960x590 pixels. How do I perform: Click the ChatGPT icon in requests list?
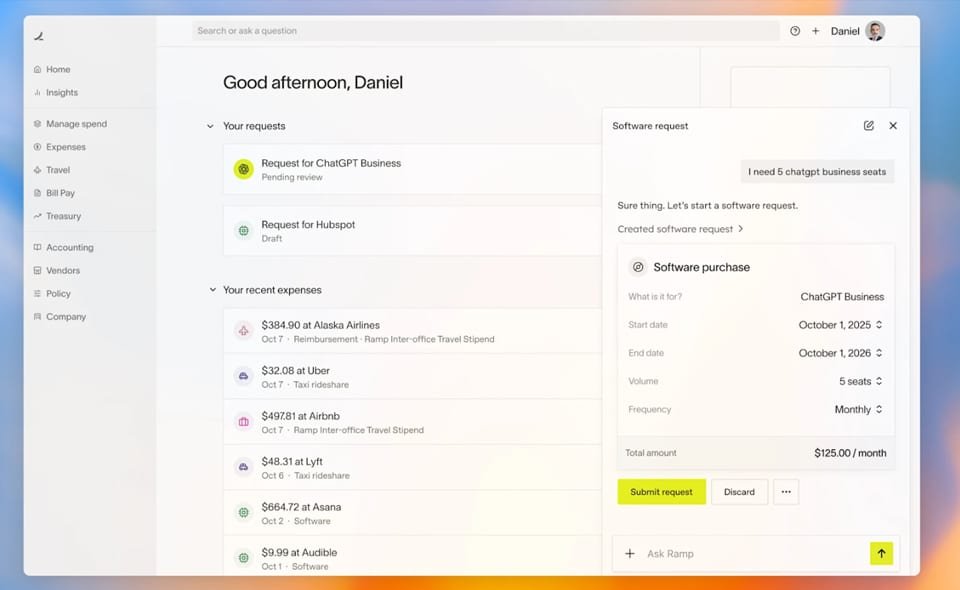(243, 169)
